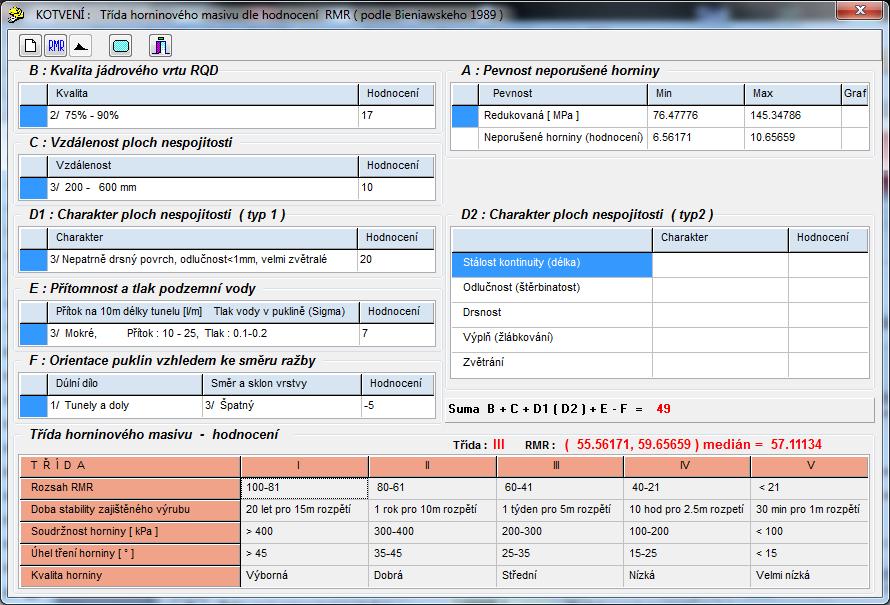
Task: Click RMR range cell '100-81'
Action: (x=305, y=488)
